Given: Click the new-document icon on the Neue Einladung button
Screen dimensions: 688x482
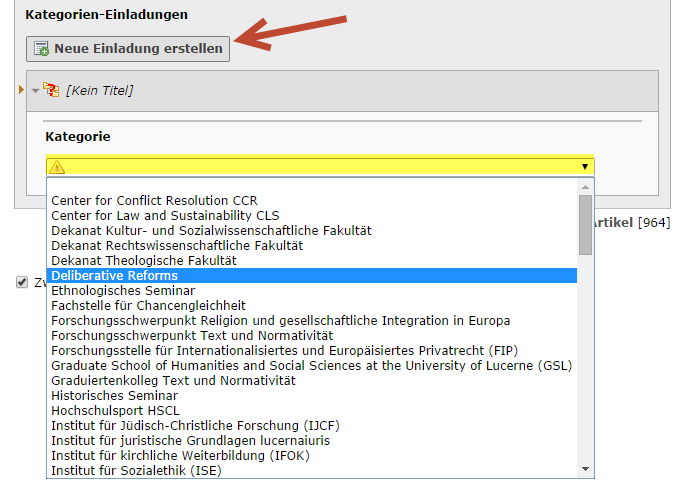Looking at the screenshot, I should 42,48.
